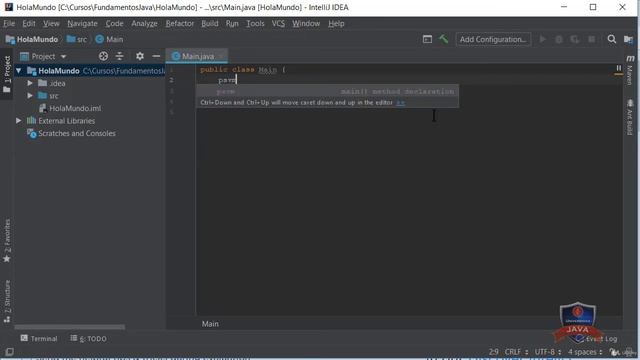
Task: Click the cursor position 2:9 indicator
Action: (x=493, y=352)
